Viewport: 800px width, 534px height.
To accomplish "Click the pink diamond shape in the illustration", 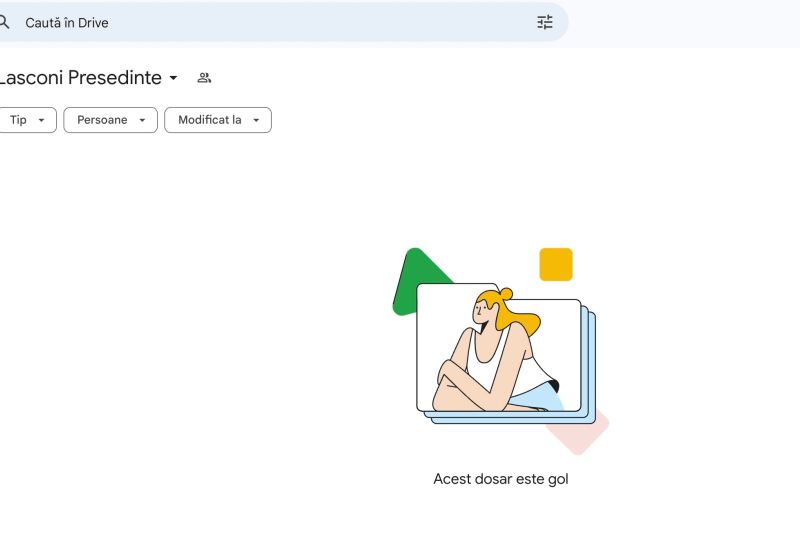I will click(x=584, y=434).
